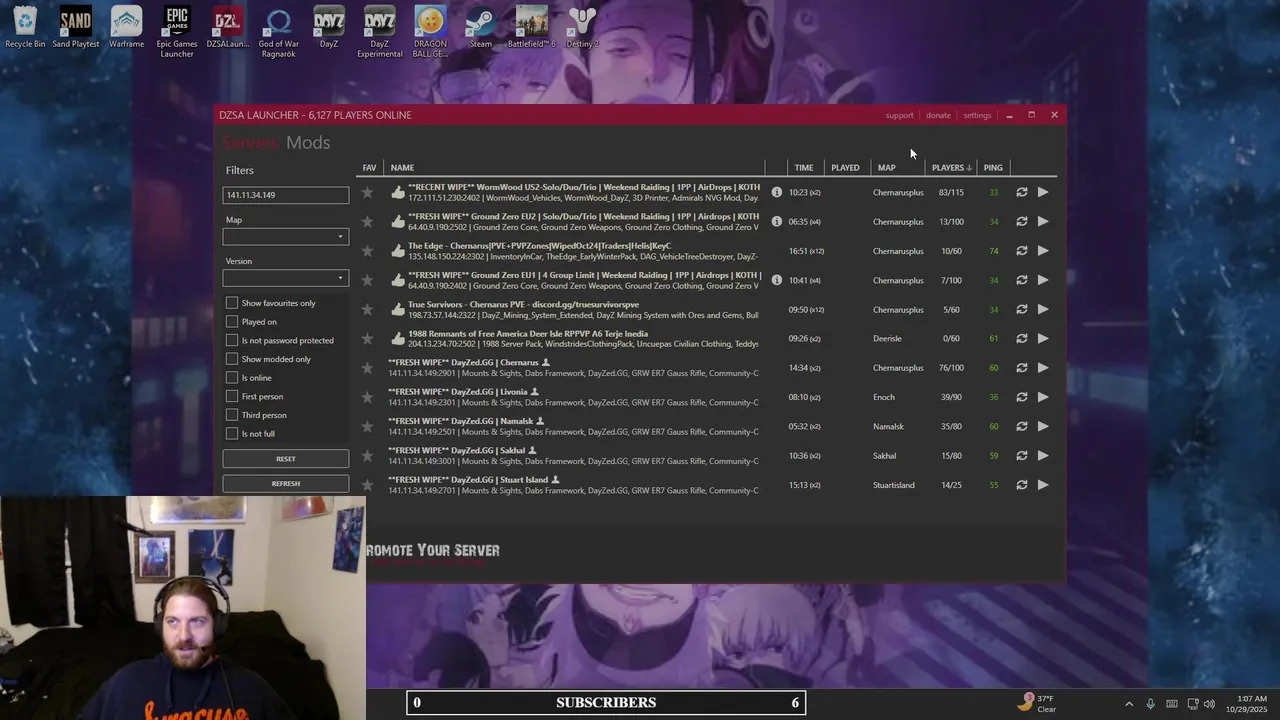Viewport: 1280px width, 720px height.
Task: Click the REFRESH button
Action: coord(285,484)
